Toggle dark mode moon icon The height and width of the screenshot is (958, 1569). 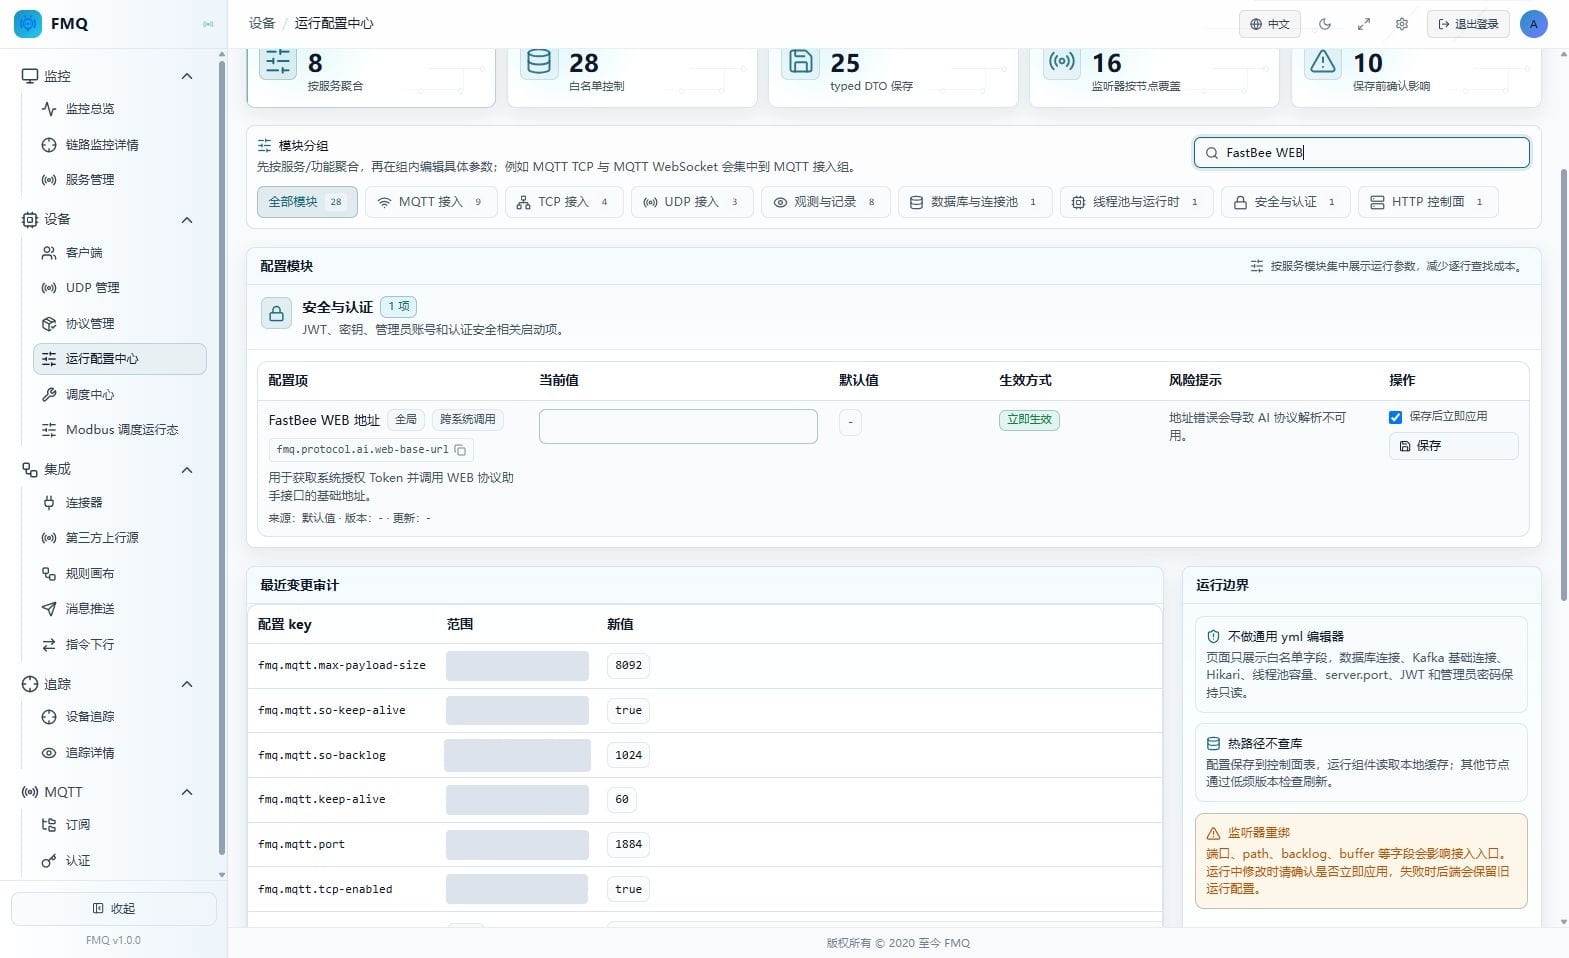1325,24
